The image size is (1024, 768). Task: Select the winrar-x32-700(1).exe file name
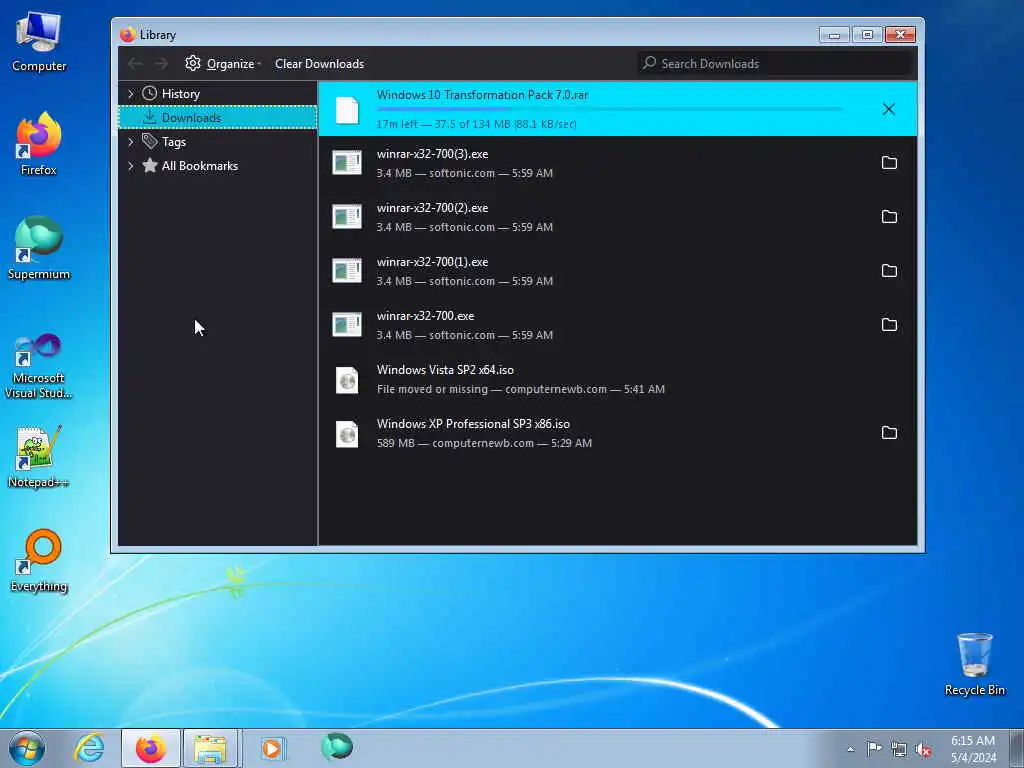(x=432, y=262)
